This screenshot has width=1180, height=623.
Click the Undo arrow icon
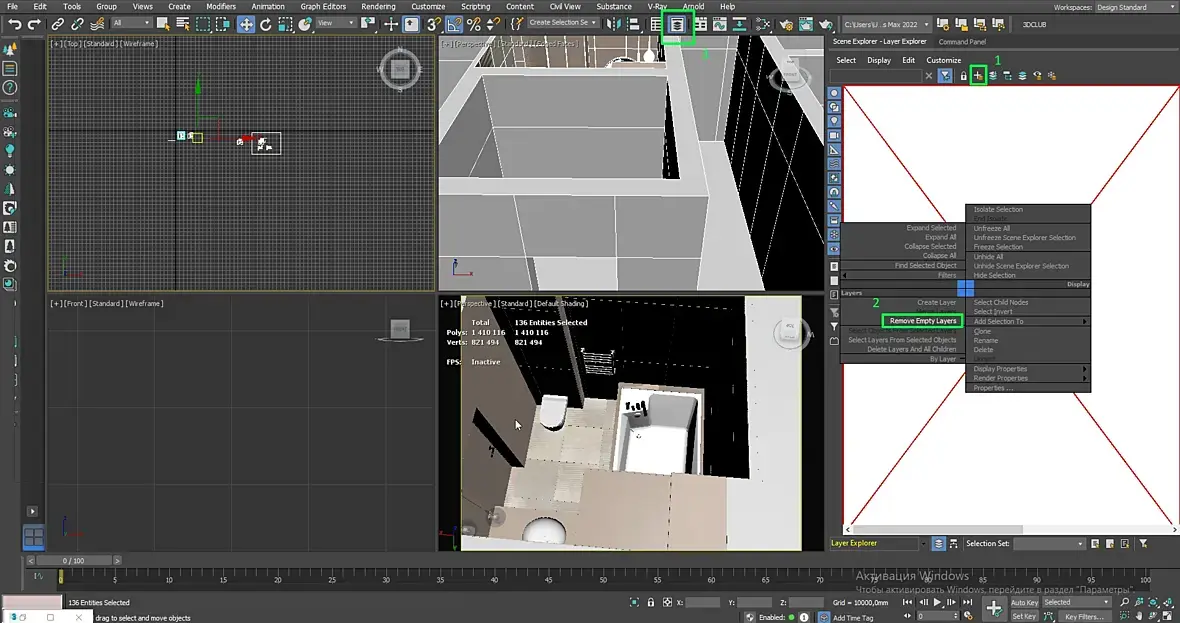pos(14,23)
